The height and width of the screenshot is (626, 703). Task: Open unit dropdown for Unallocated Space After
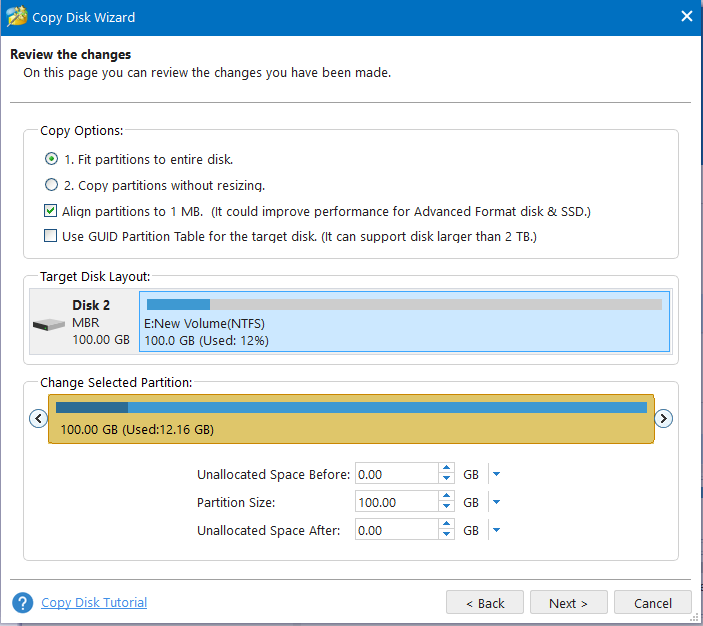496,530
